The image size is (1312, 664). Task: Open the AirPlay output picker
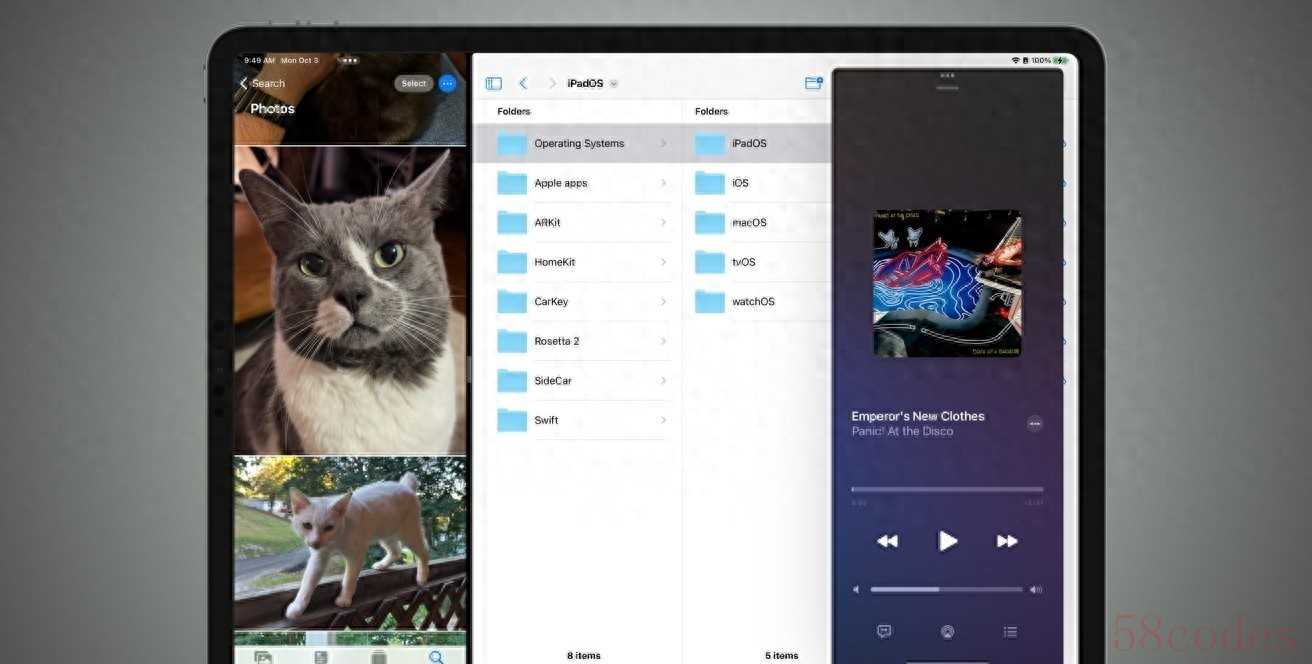pos(947,631)
